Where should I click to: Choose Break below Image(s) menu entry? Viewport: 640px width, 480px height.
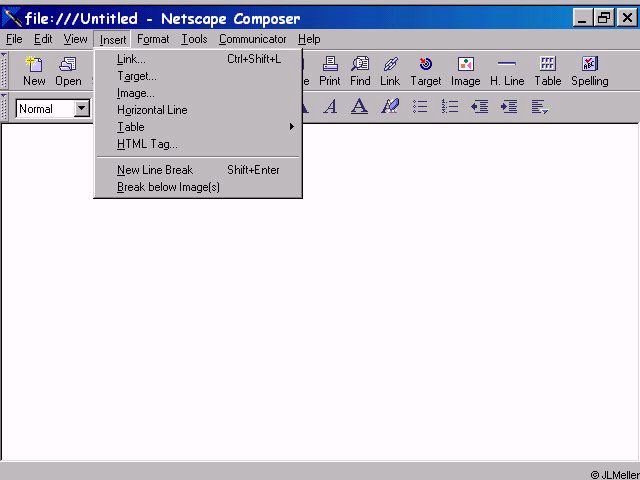coord(198,187)
